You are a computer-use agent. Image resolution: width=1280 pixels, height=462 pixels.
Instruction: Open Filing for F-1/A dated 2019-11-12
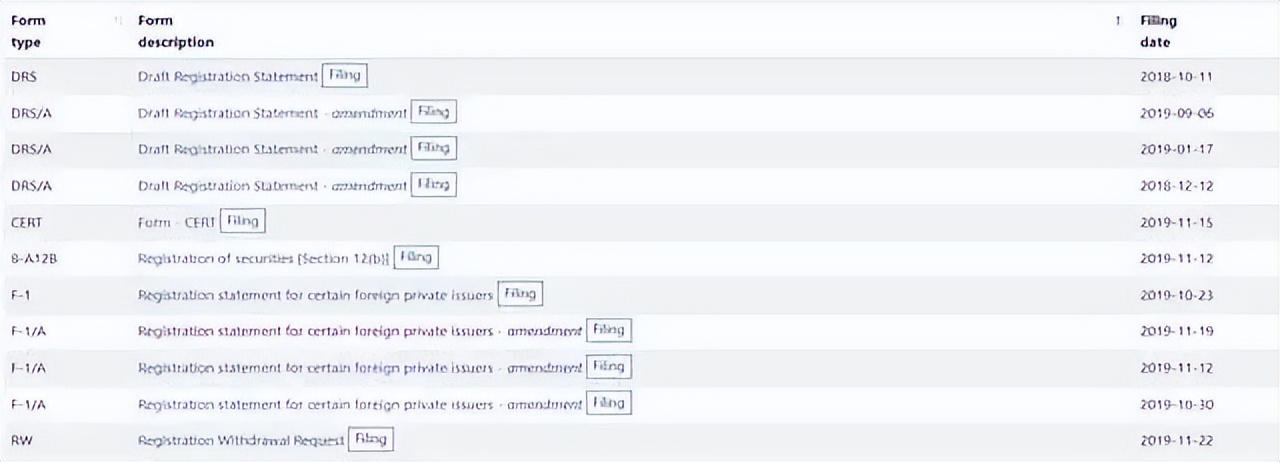pyautogui.click(x=608, y=367)
